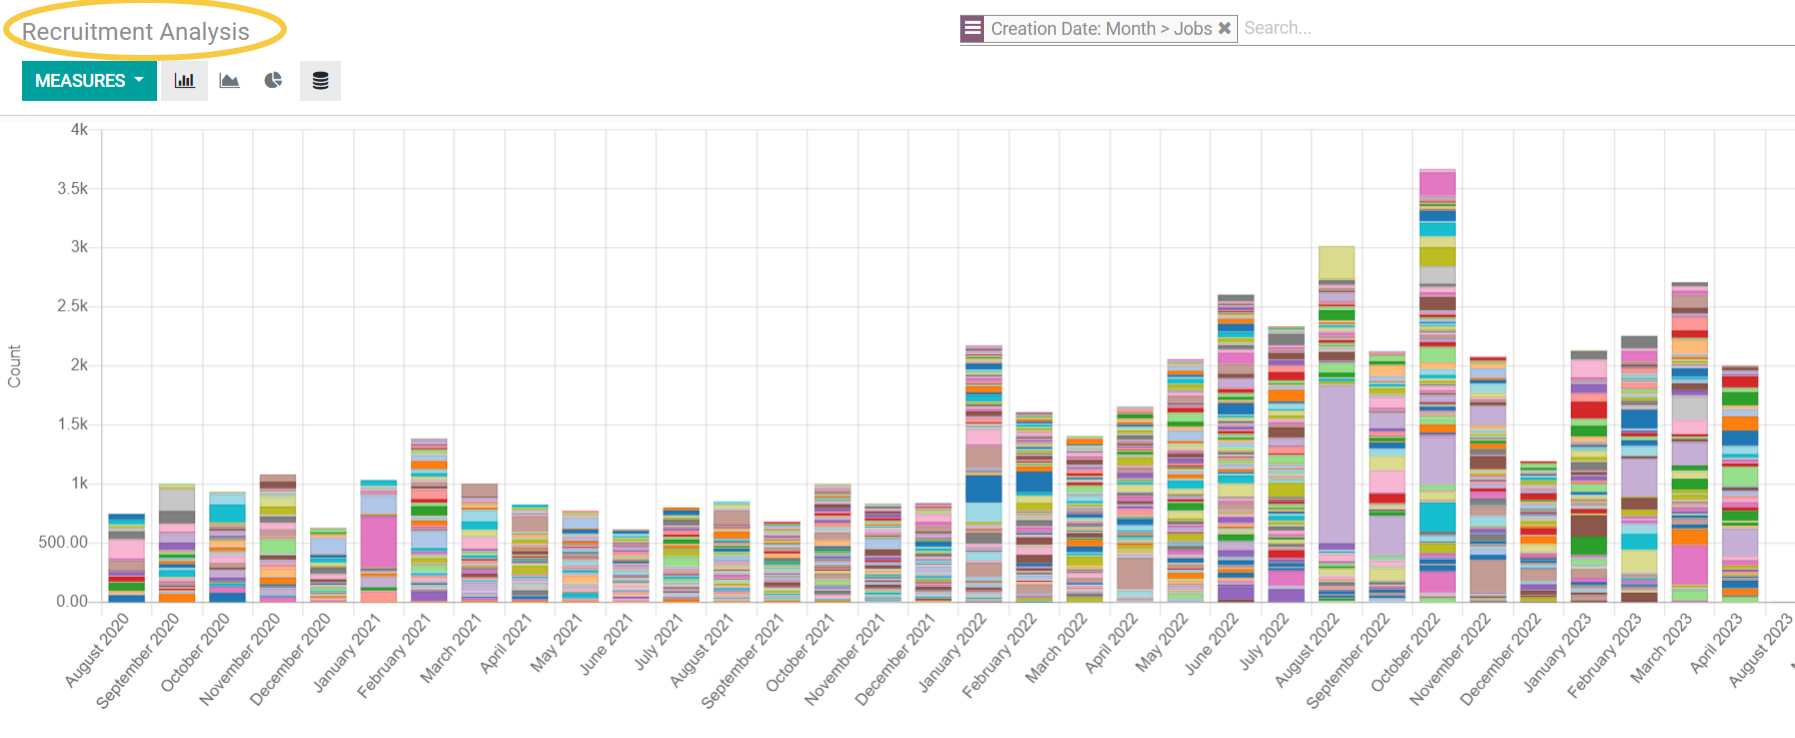1795x738 pixels.
Task: Switch to bar chart view
Action: pyautogui.click(x=185, y=81)
